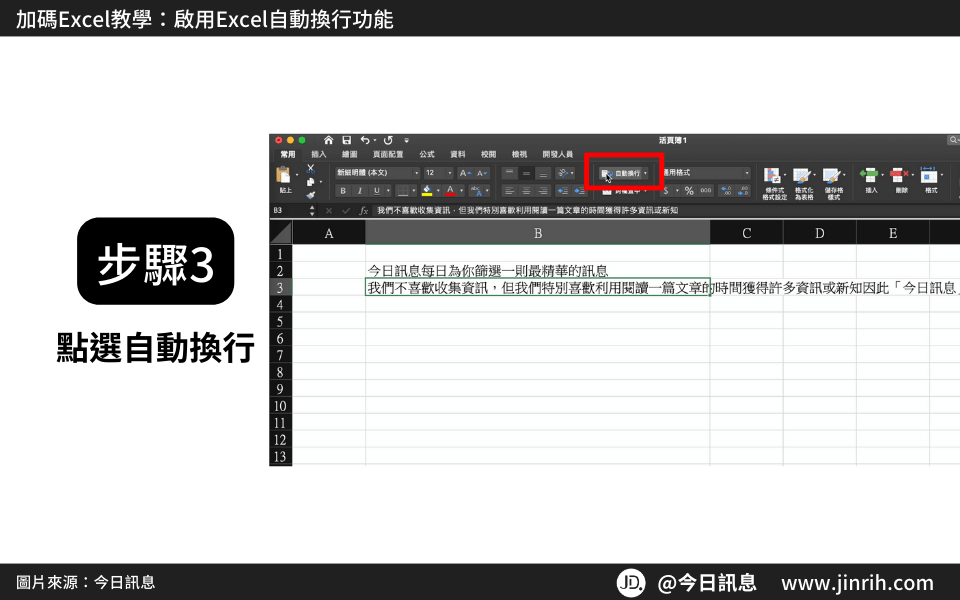Apply currency format with the $ button
Screen dimensions: 960x600
click(x=666, y=191)
